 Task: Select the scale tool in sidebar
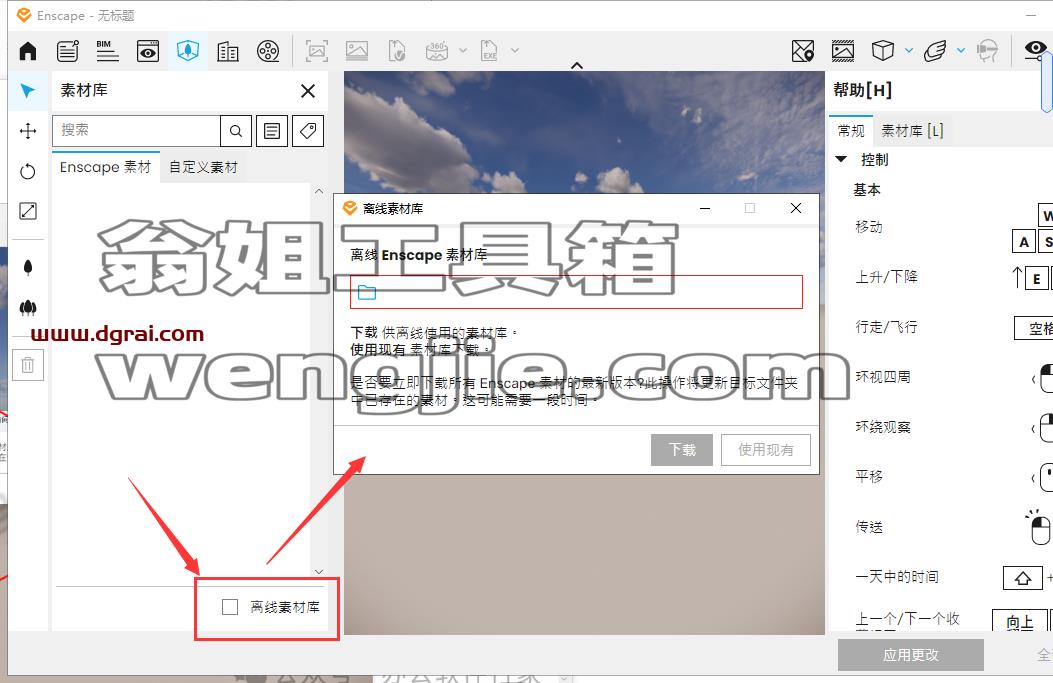point(28,211)
